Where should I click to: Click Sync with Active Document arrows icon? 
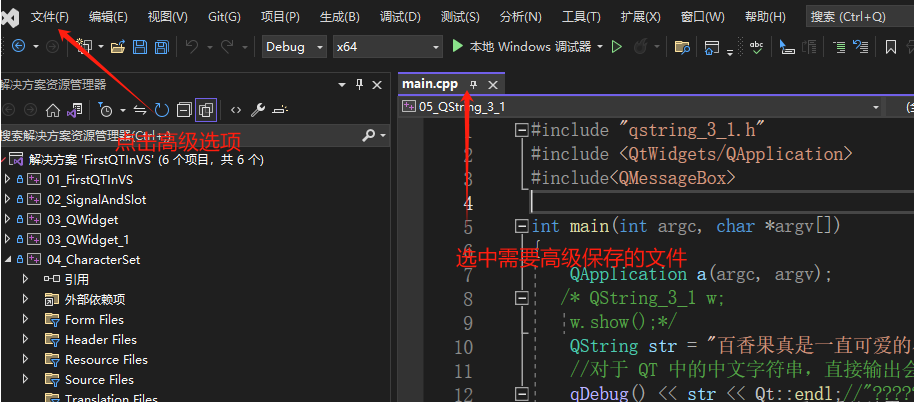pos(140,110)
